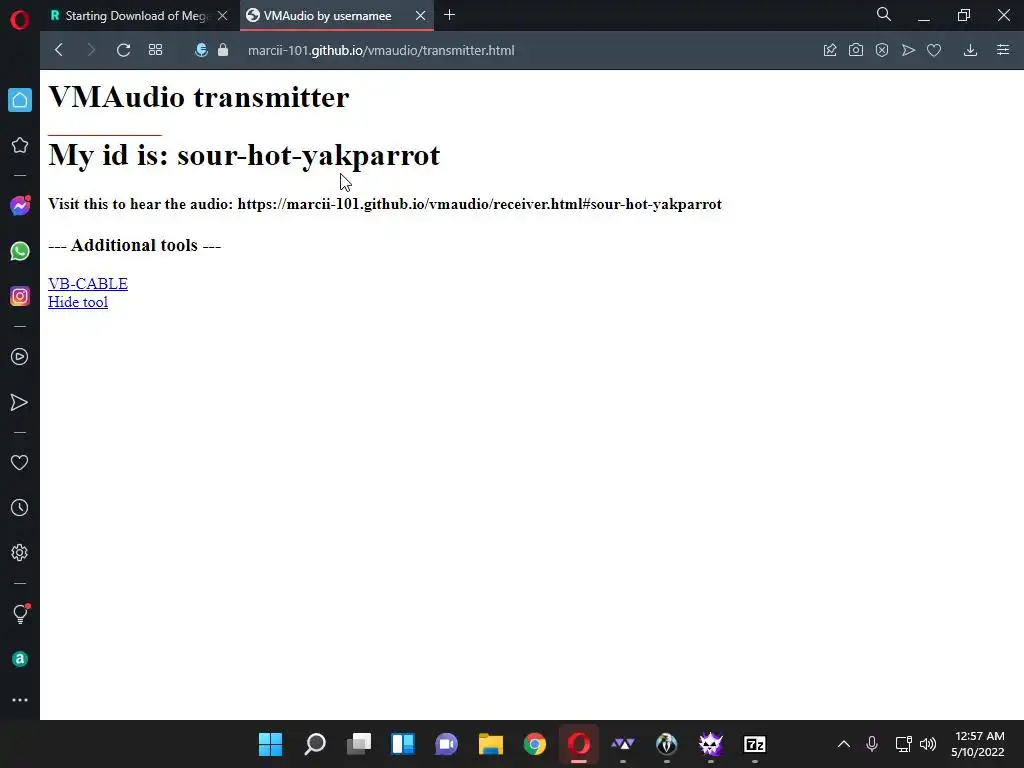Open the Player icon in the sidebar
1024x768 pixels.
(20, 357)
